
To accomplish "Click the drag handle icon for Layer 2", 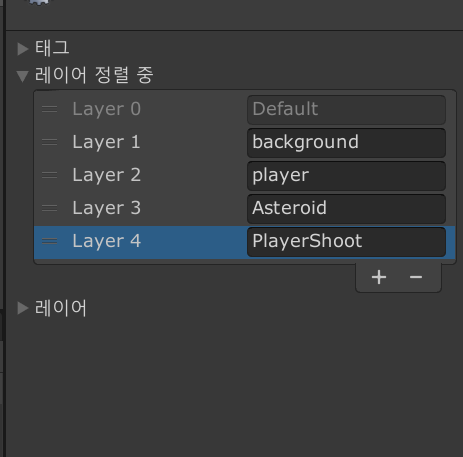I will (x=49, y=175).
